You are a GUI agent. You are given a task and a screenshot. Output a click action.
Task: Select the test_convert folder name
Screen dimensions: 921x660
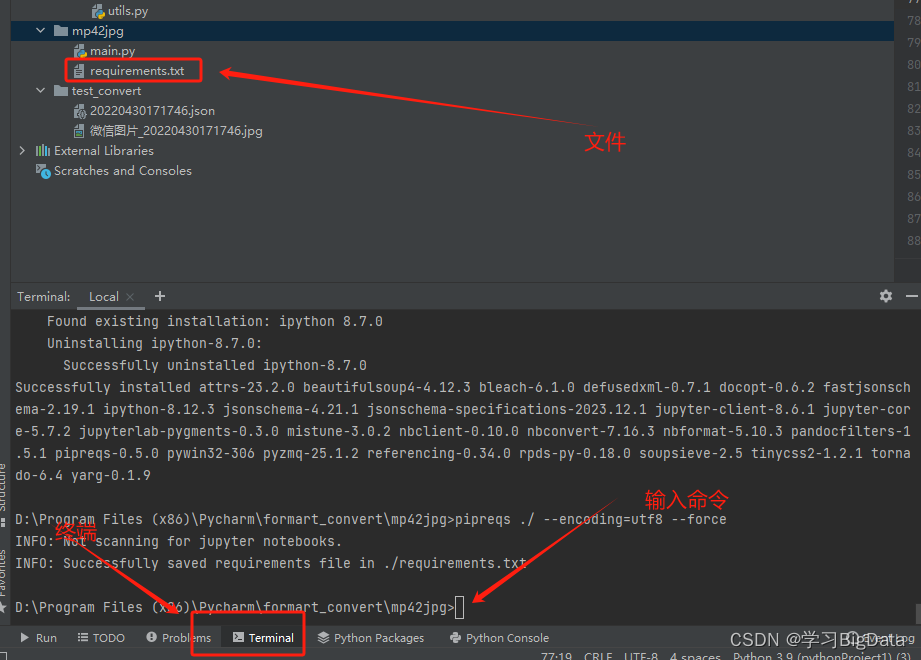[x=106, y=91]
